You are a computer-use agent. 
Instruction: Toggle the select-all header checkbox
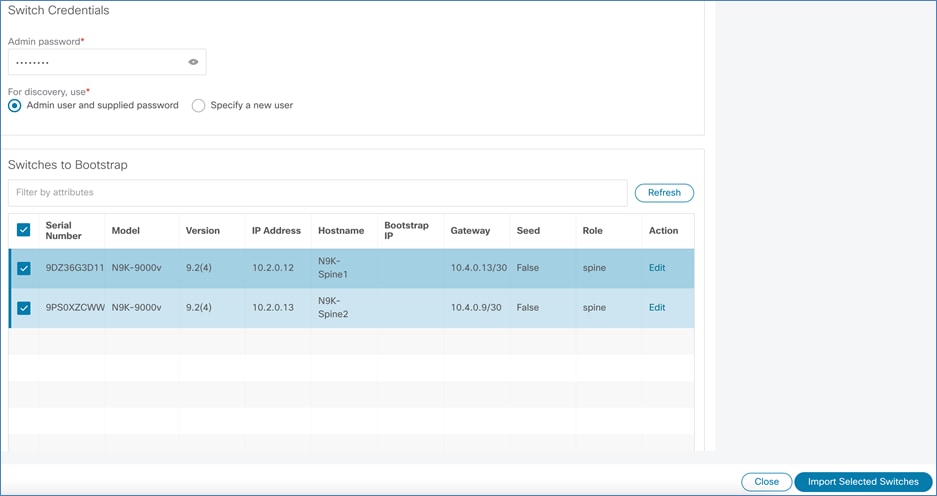23,229
